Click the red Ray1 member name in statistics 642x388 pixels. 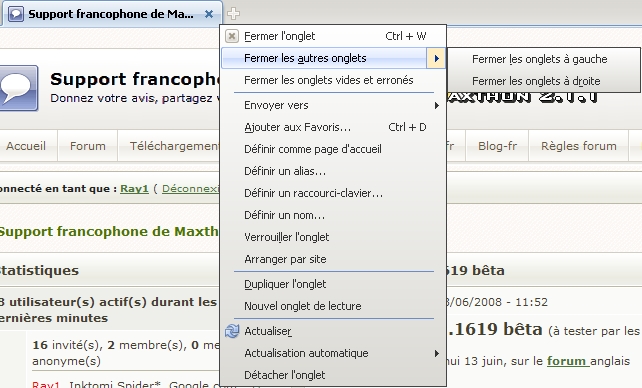point(46,384)
